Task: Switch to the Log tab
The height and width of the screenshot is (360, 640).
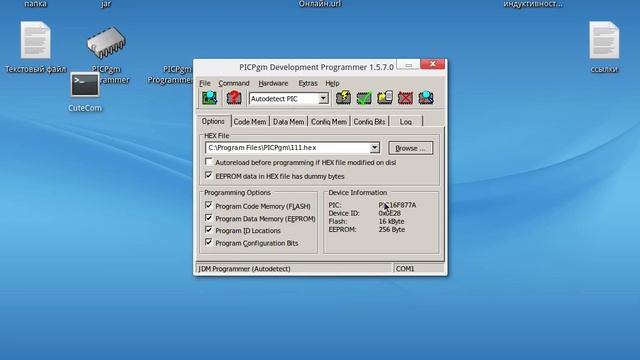Action: (x=406, y=122)
